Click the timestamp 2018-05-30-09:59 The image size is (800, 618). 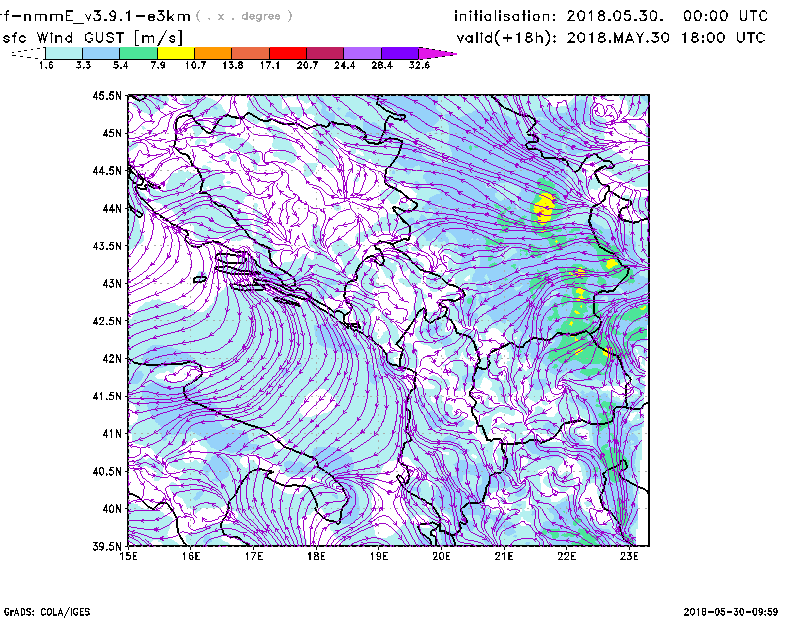tap(731, 612)
